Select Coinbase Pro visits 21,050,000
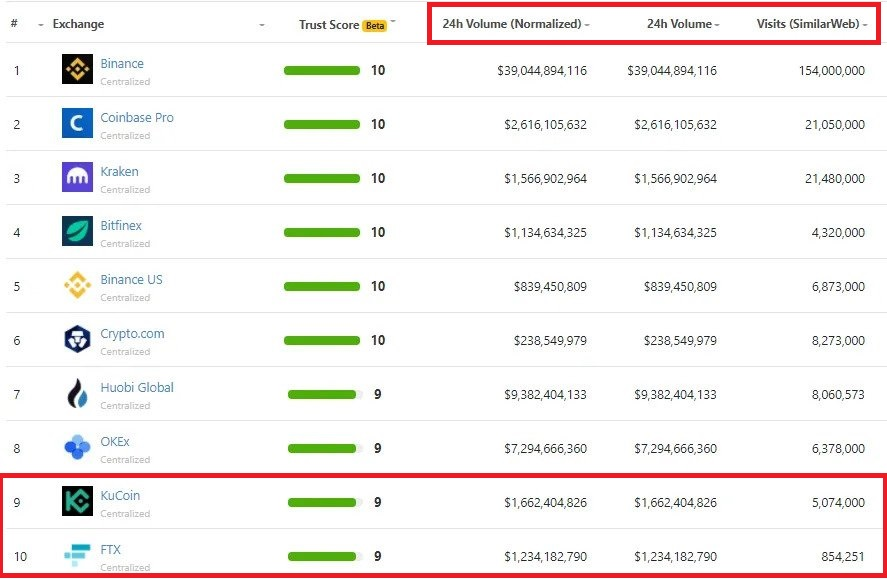Viewport: 887px width, 581px height. (835, 124)
